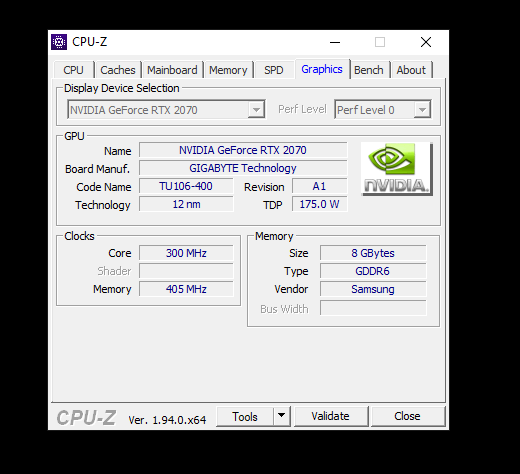The image size is (520, 474).
Task: Click the NVIDIA logo image
Action: point(397,169)
